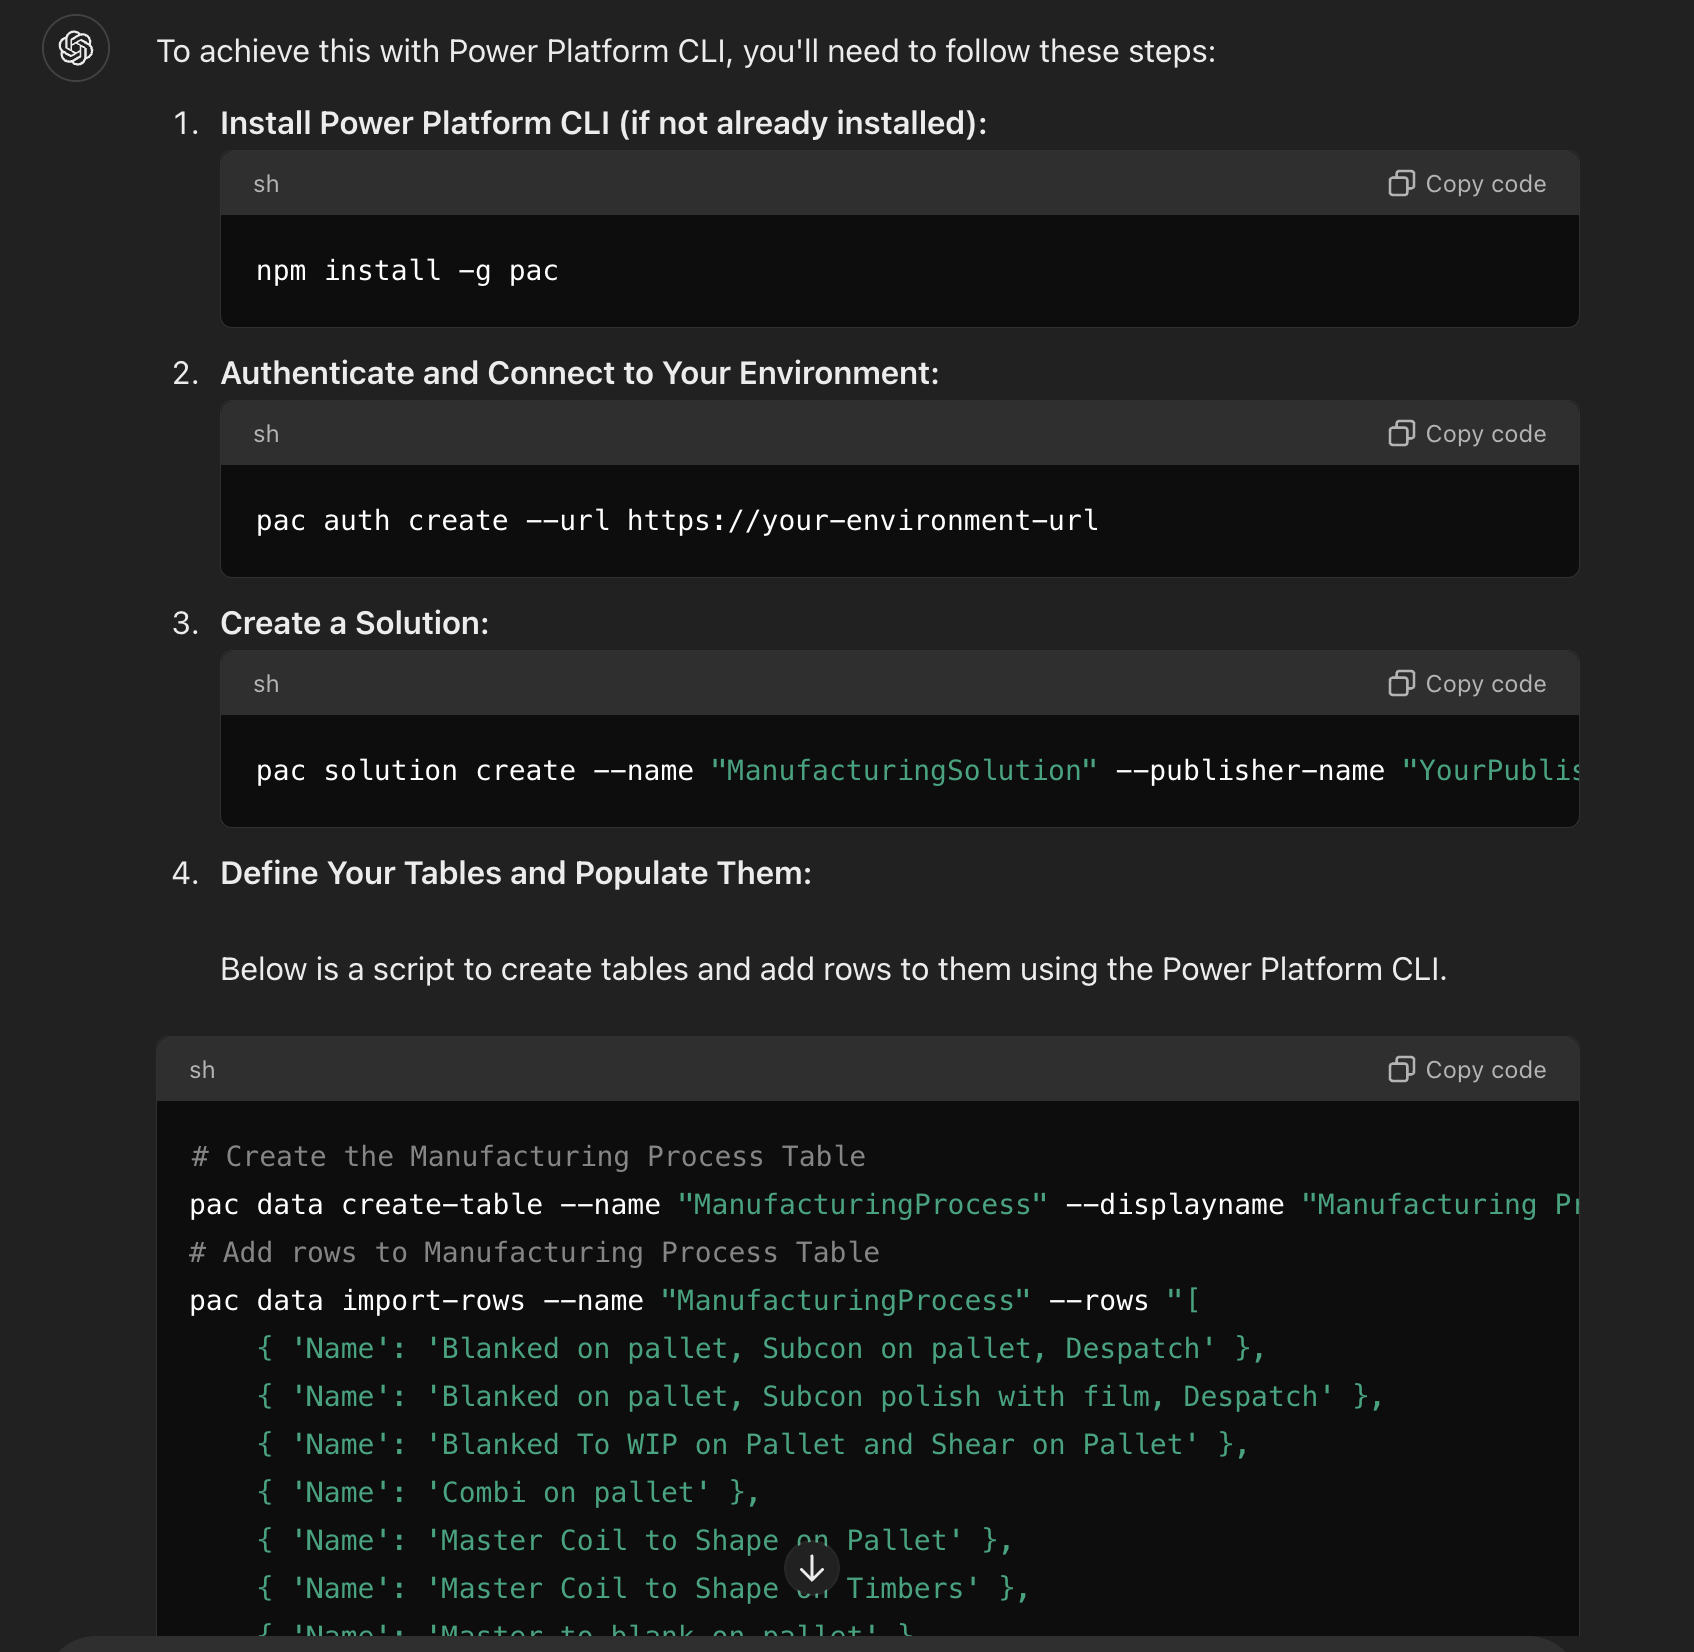The height and width of the screenshot is (1652, 1694).
Task: Click the 'sh' label of the script code block
Action: 202,1070
